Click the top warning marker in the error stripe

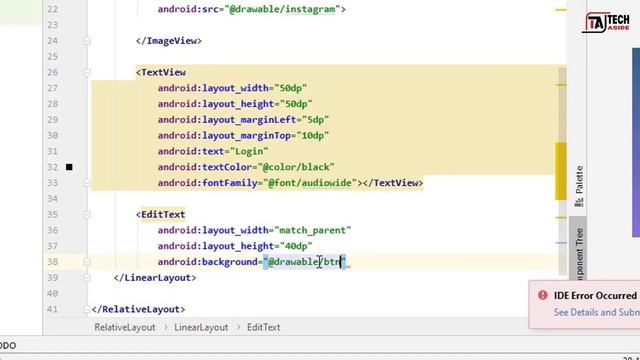tap(561, 9)
